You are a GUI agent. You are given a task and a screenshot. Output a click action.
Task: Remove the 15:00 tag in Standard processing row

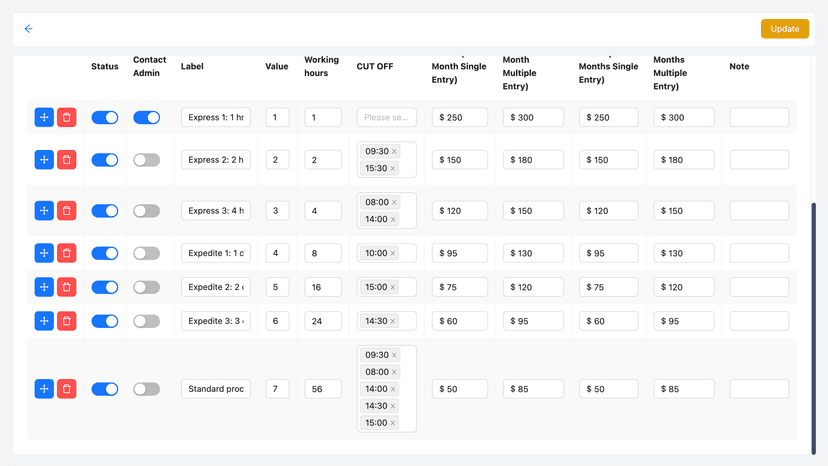[393, 423]
